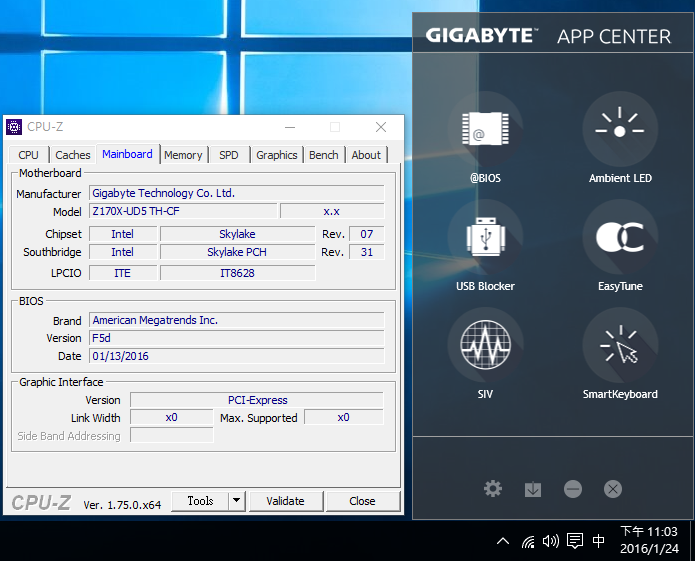Click the Validate button
The height and width of the screenshot is (561, 695).
tap(285, 501)
